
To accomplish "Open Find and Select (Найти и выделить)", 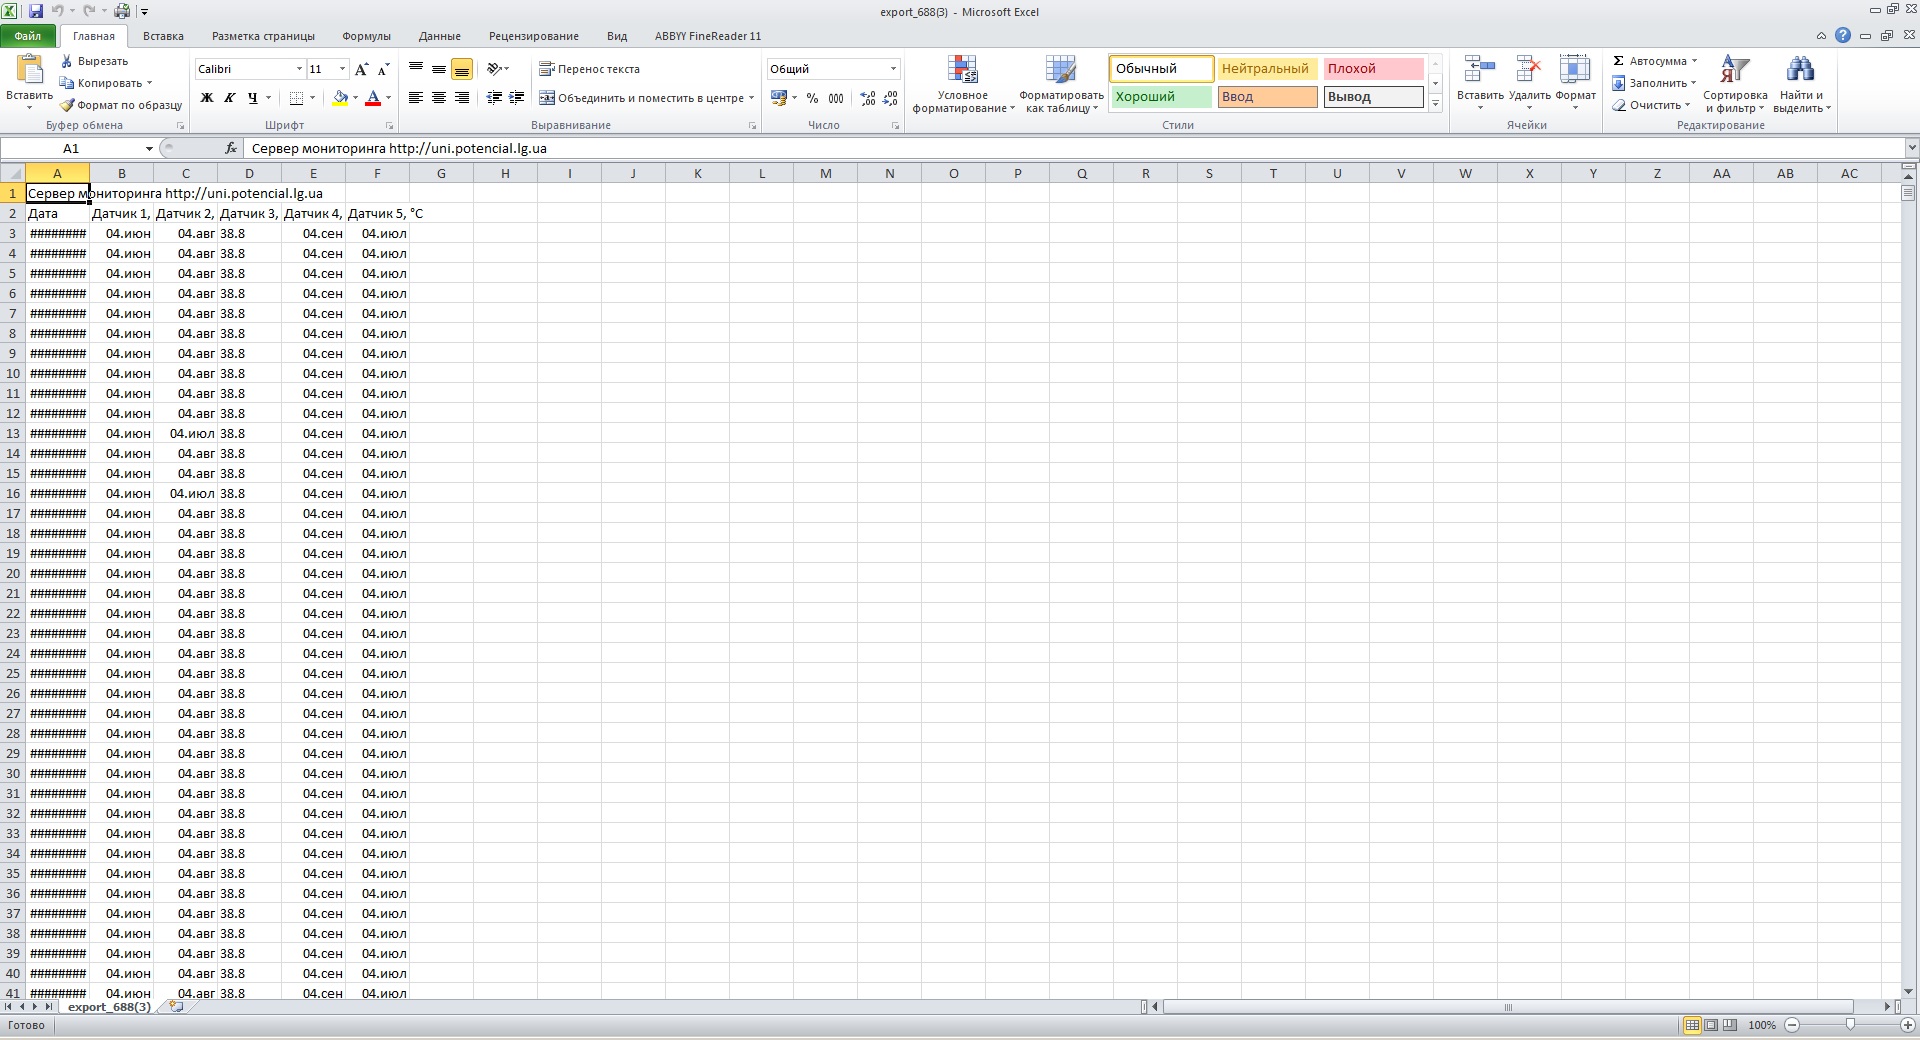I will (x=1801, y=84).
